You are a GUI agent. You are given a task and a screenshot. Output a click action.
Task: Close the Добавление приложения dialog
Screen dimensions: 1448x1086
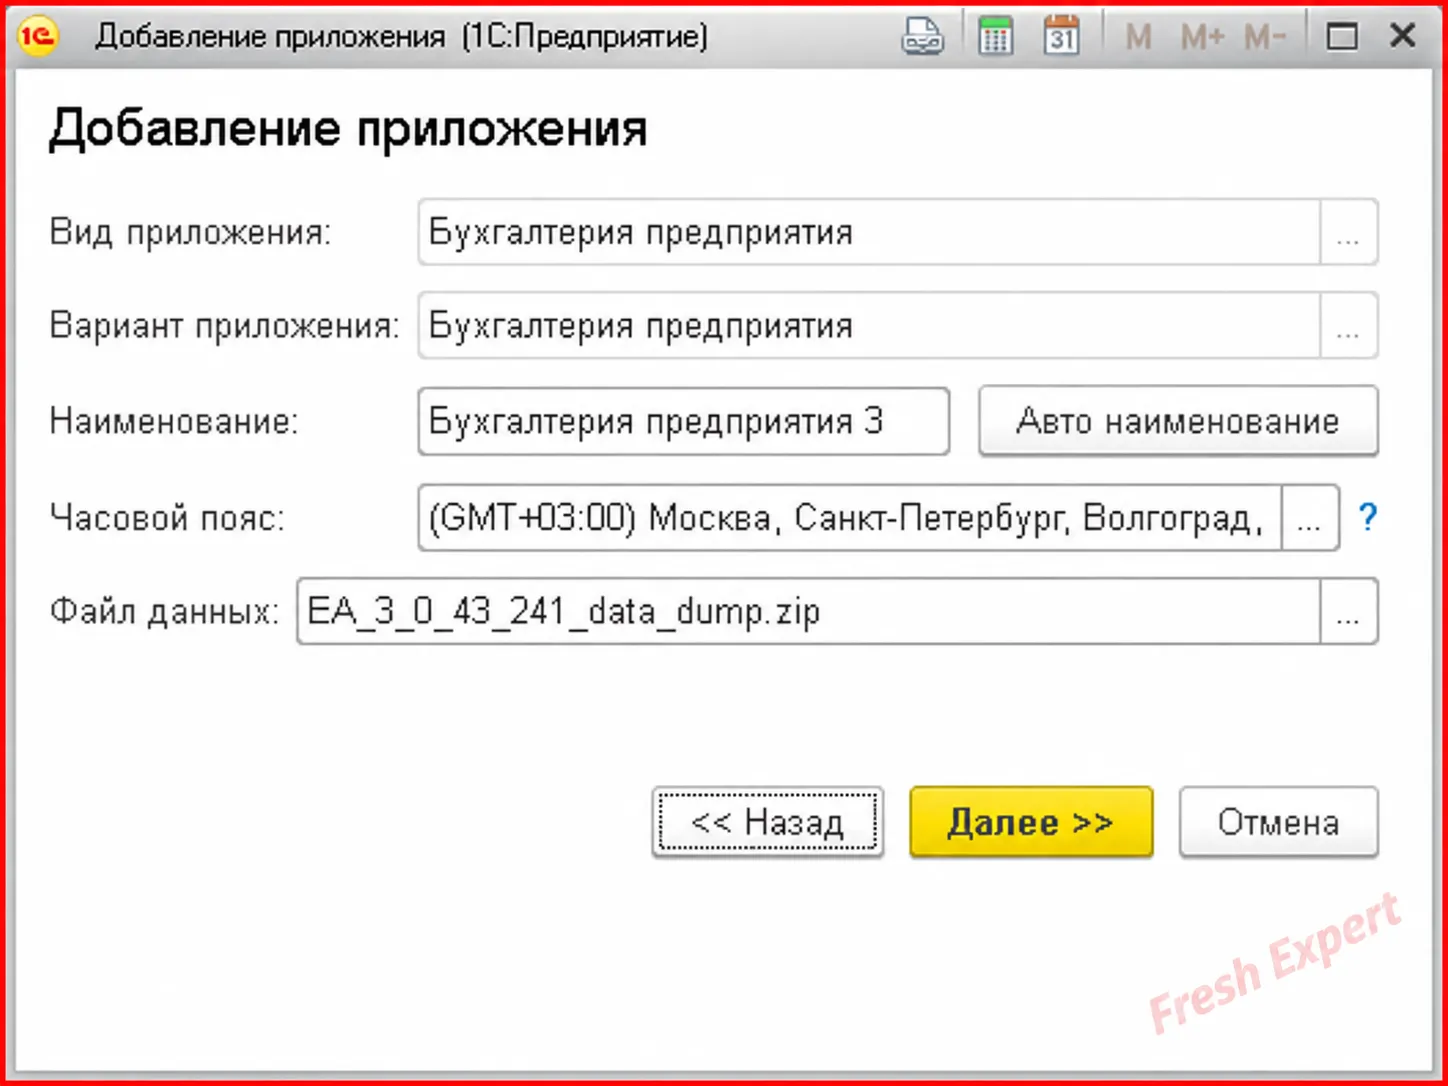(x=1403, y=36)
